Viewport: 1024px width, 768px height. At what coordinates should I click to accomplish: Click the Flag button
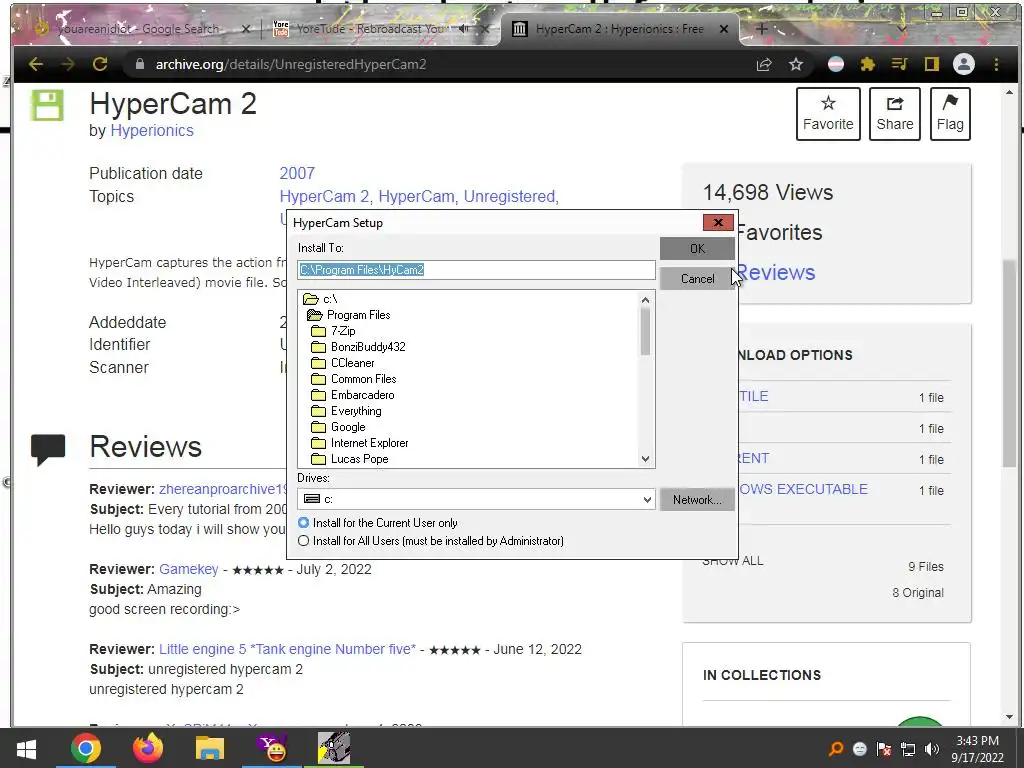(950, 114)
